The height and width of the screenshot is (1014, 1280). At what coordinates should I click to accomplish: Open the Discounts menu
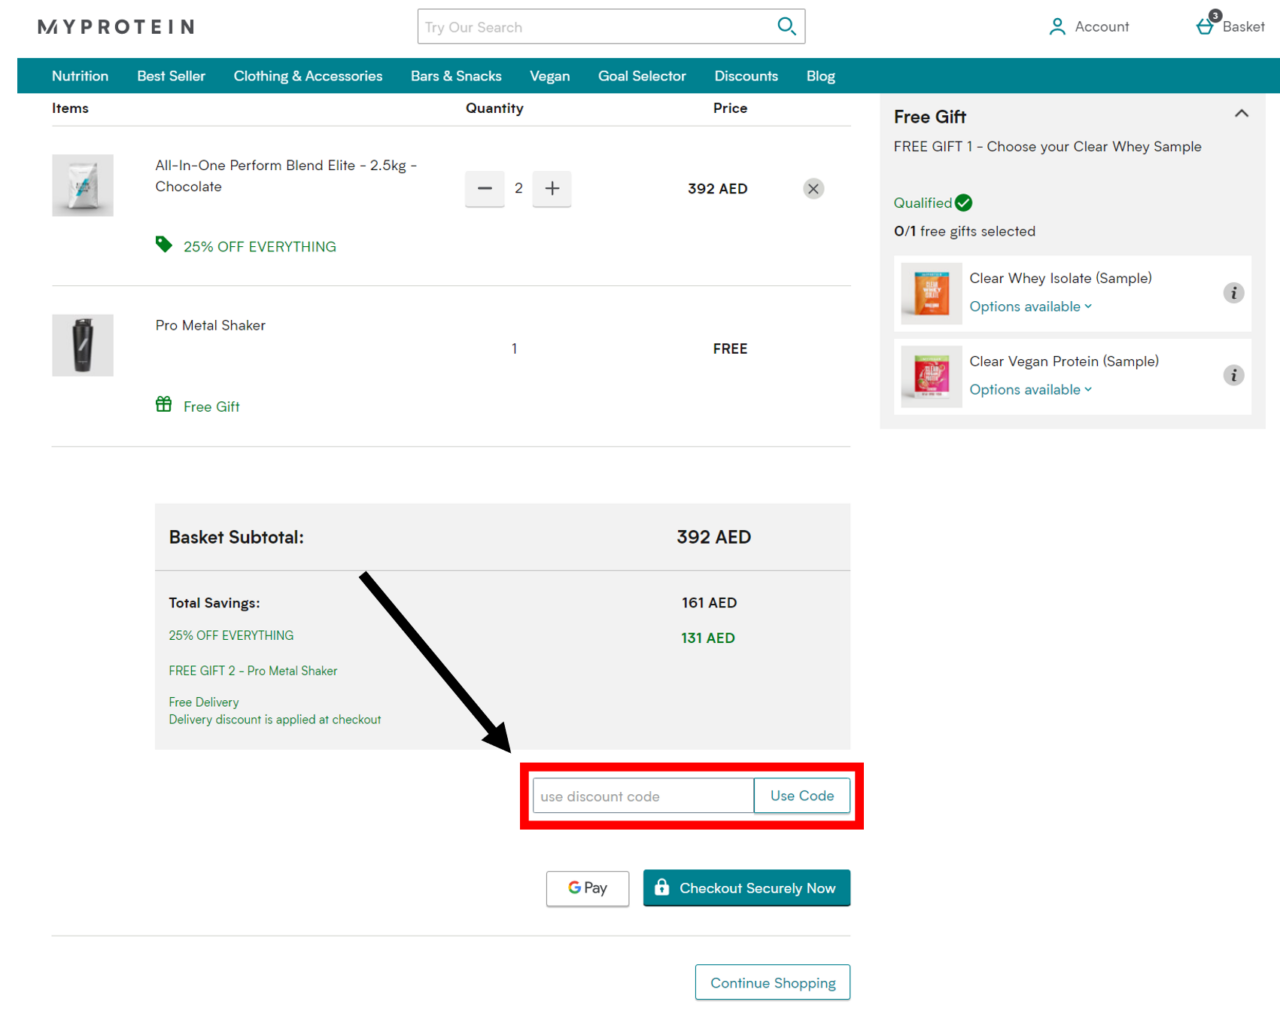[746, 76]
